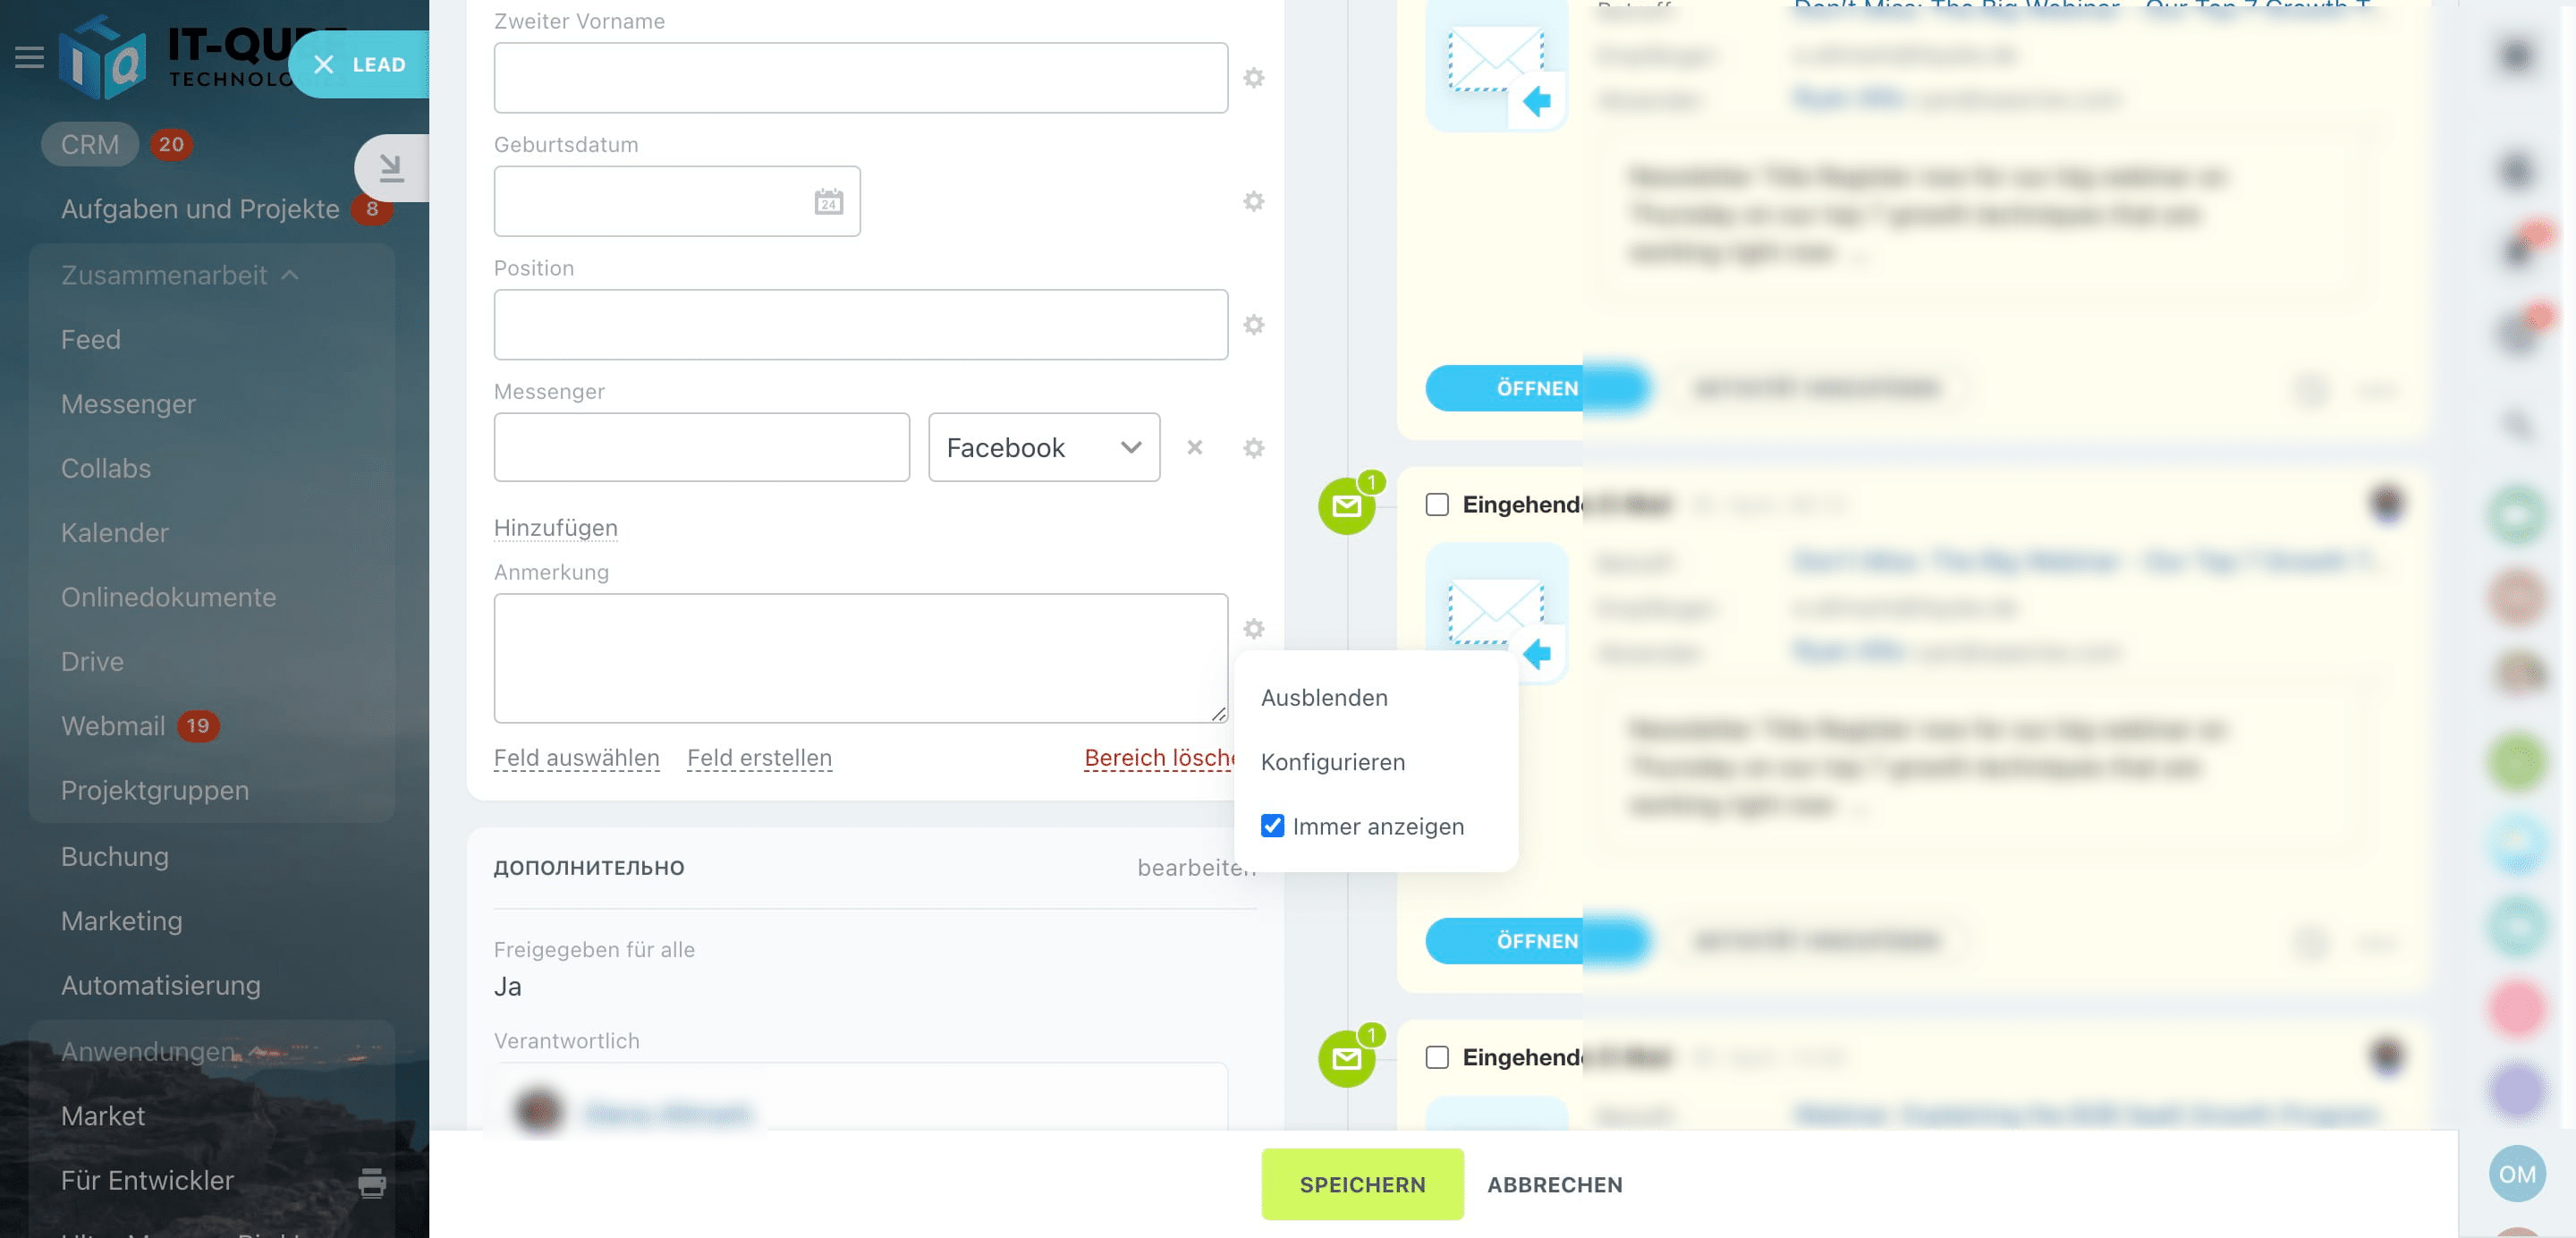The width and height of the screenshot is (2576, 1238).
Task: Open the hamburger menu icon
Action: 29,58
